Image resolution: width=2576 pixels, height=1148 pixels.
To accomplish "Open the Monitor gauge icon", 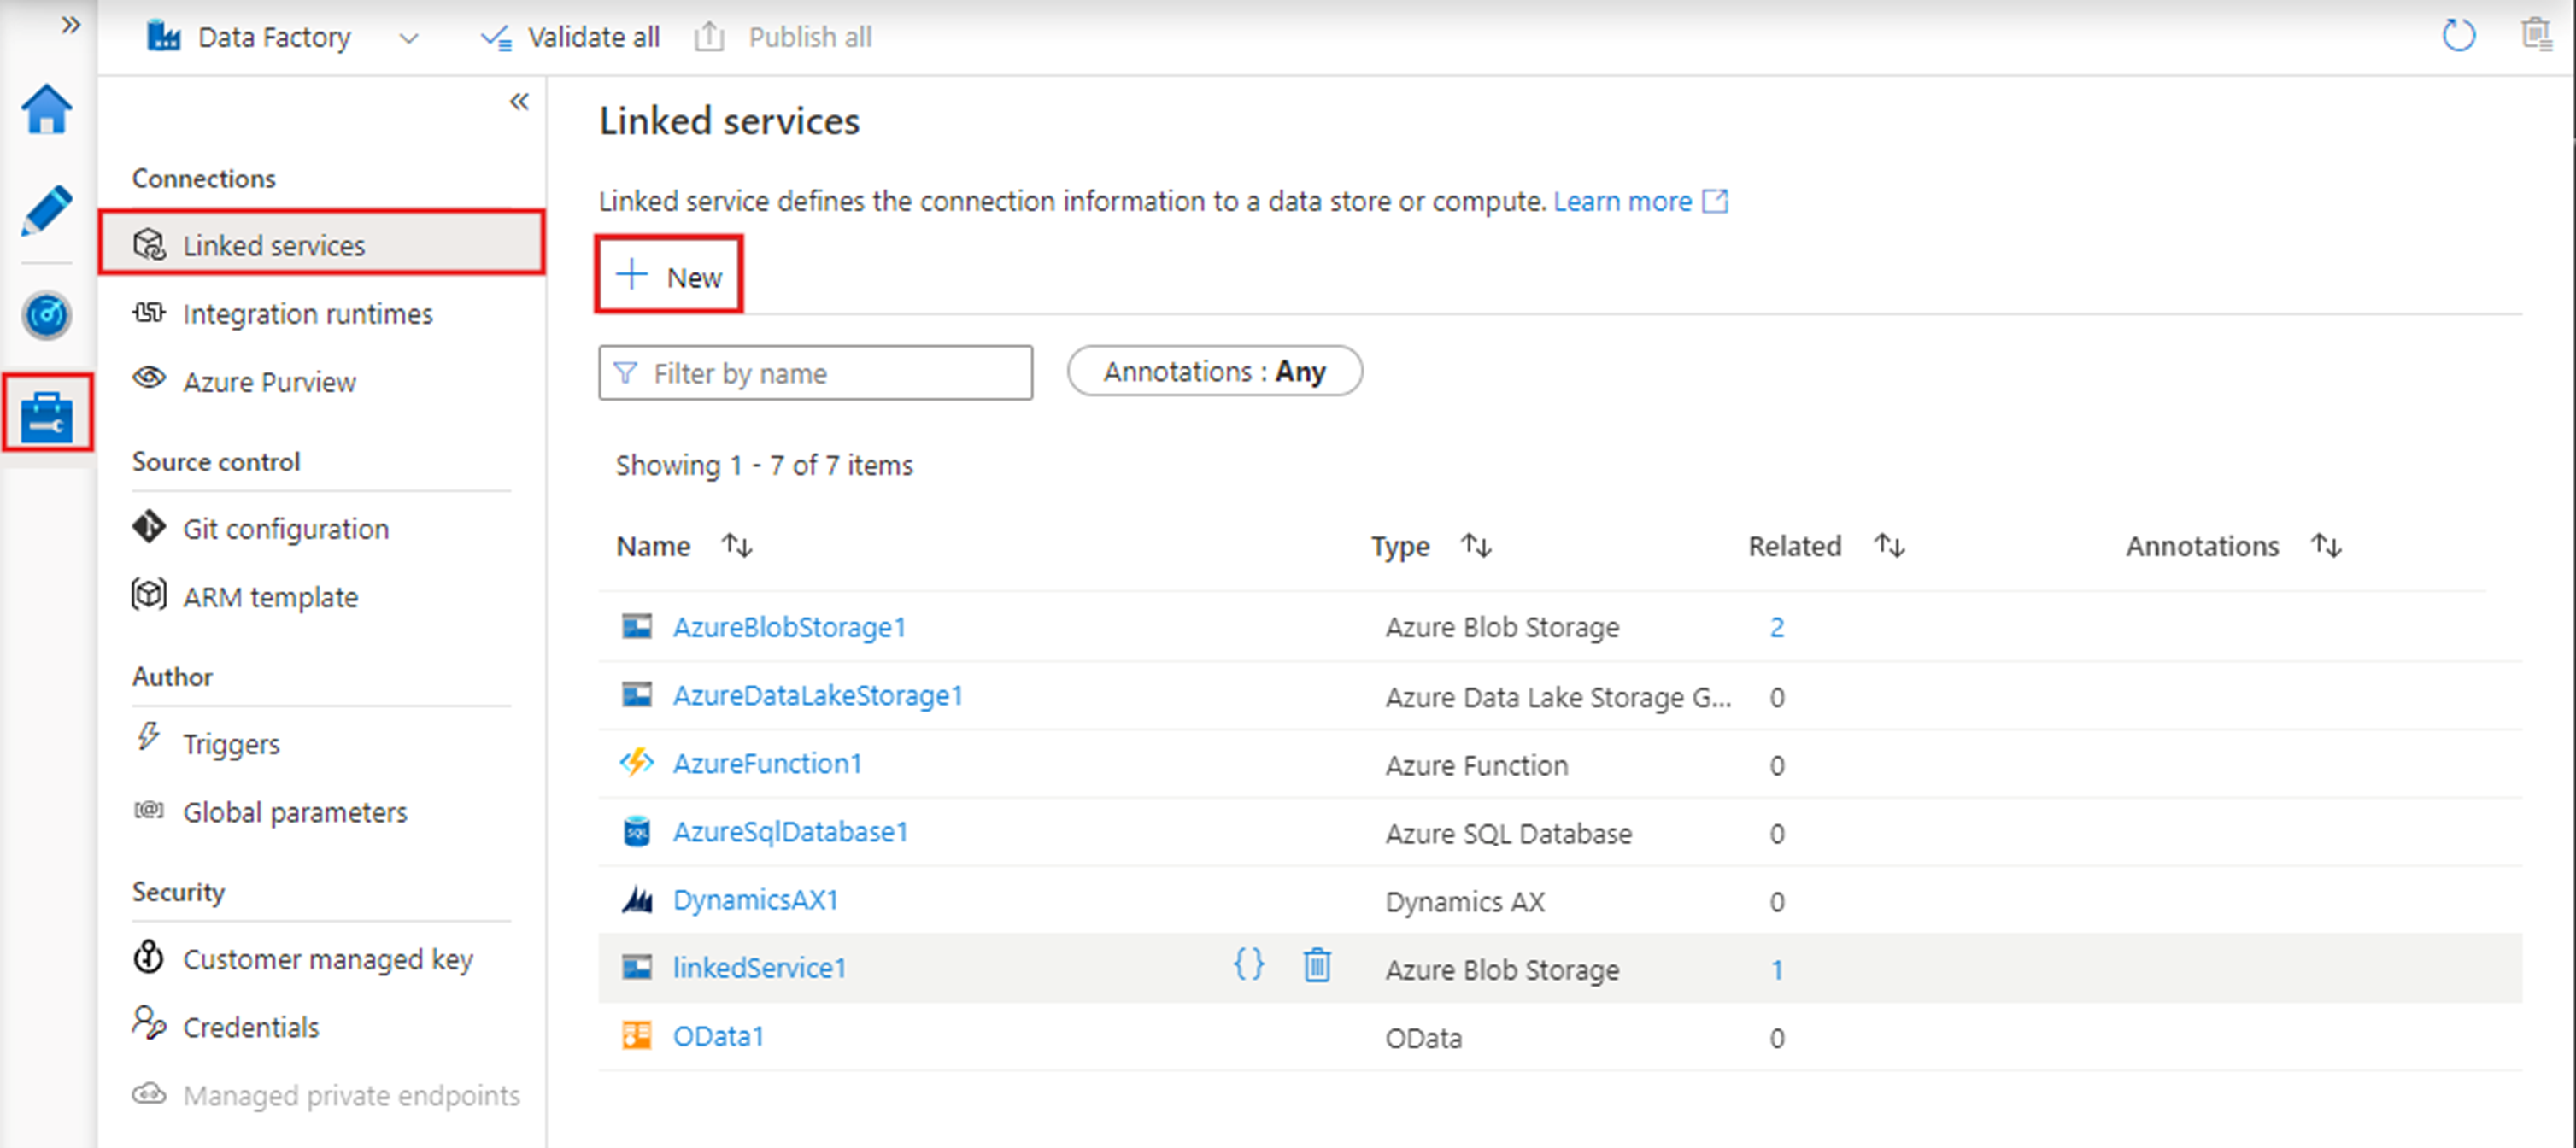I will point(46,315).
